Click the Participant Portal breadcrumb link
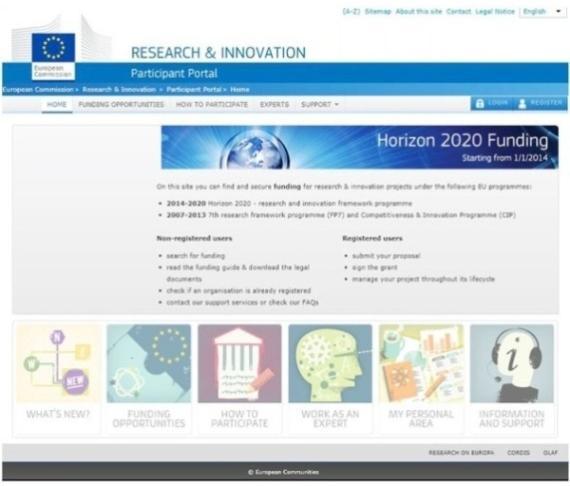The image size is (570, 486). click(x=194, y=89)
